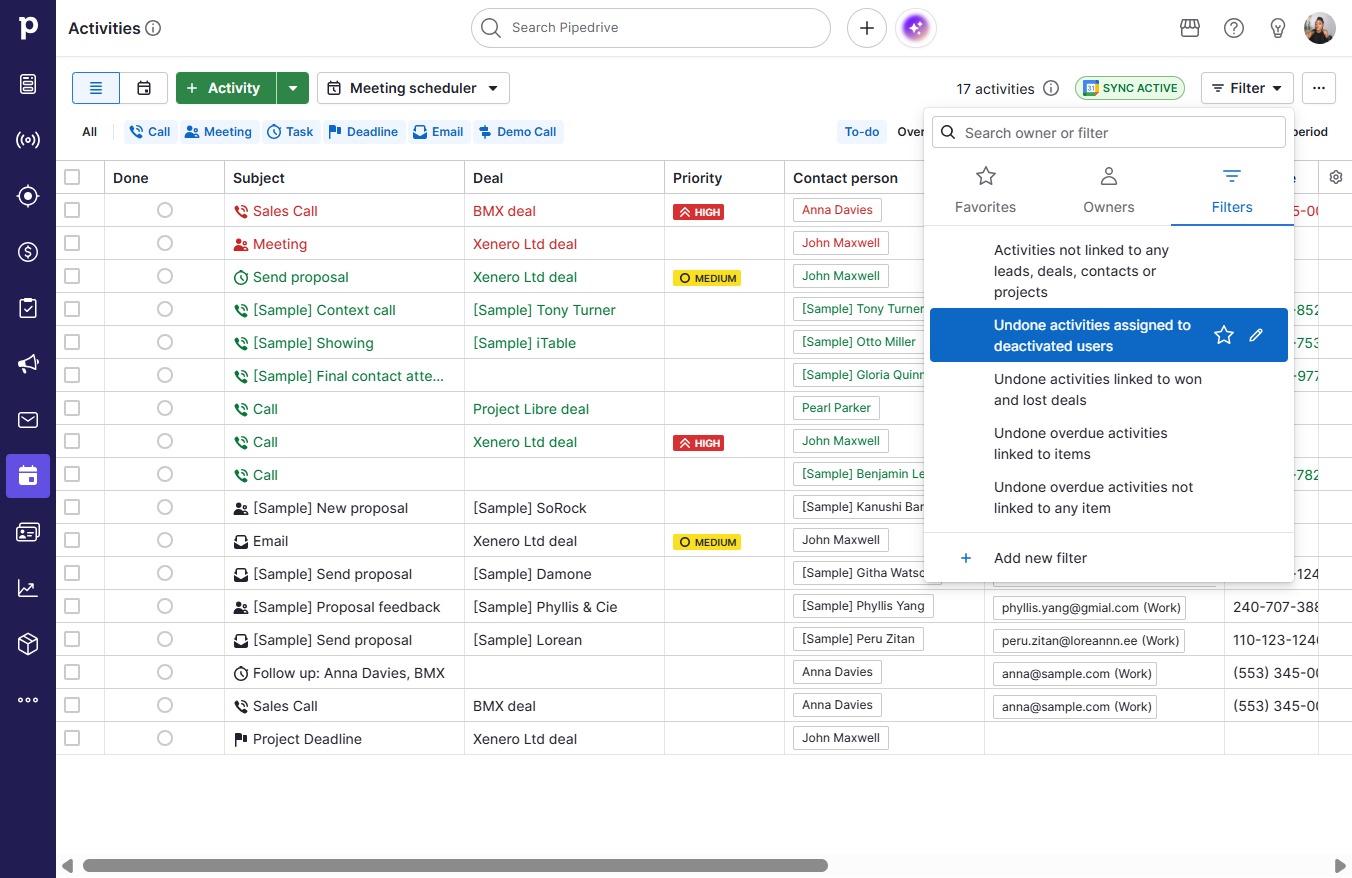Open Pearl Parker contact
This screenshot has width=1352, height=878.
836,408
